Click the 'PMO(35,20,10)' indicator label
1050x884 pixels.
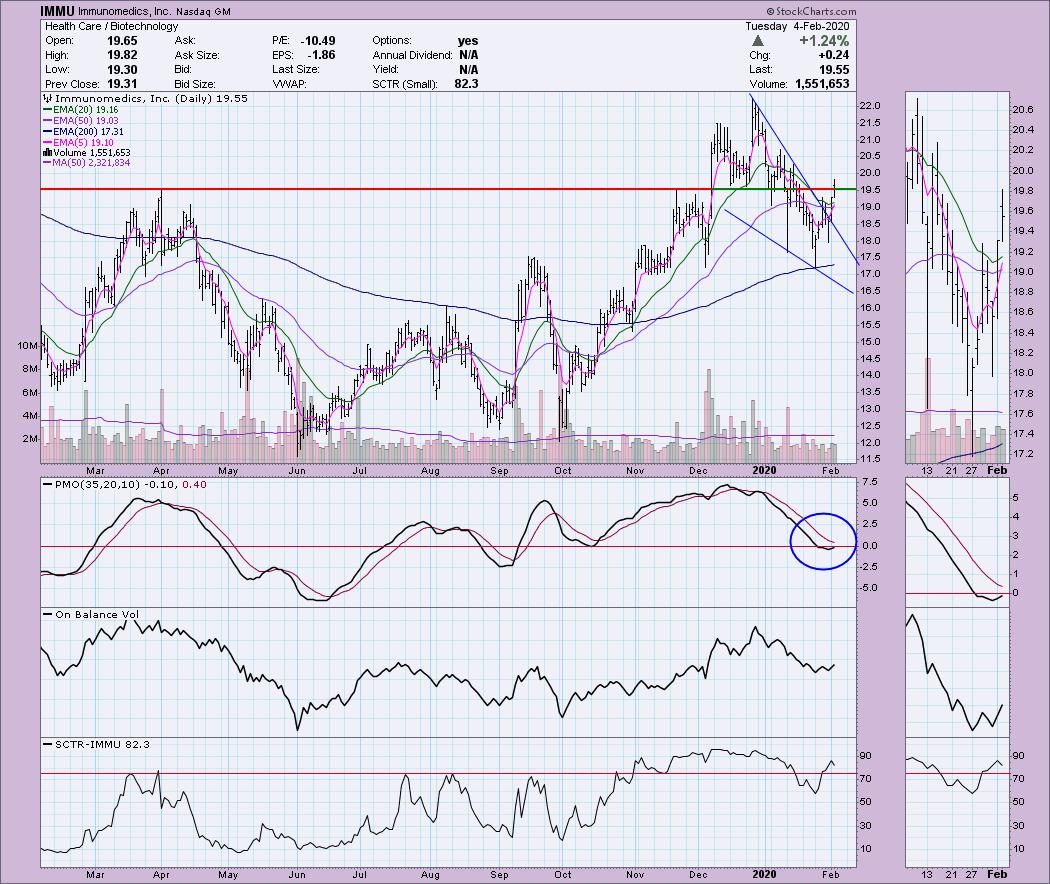pos(98,484)
